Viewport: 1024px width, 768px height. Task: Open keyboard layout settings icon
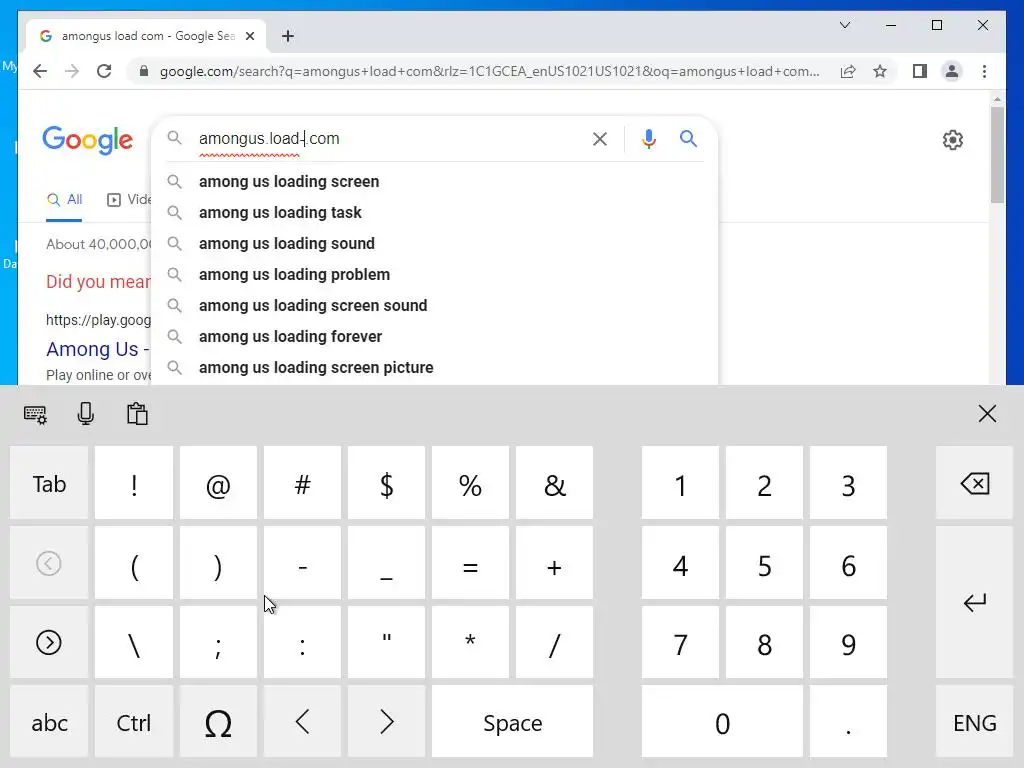pos(35,414)
